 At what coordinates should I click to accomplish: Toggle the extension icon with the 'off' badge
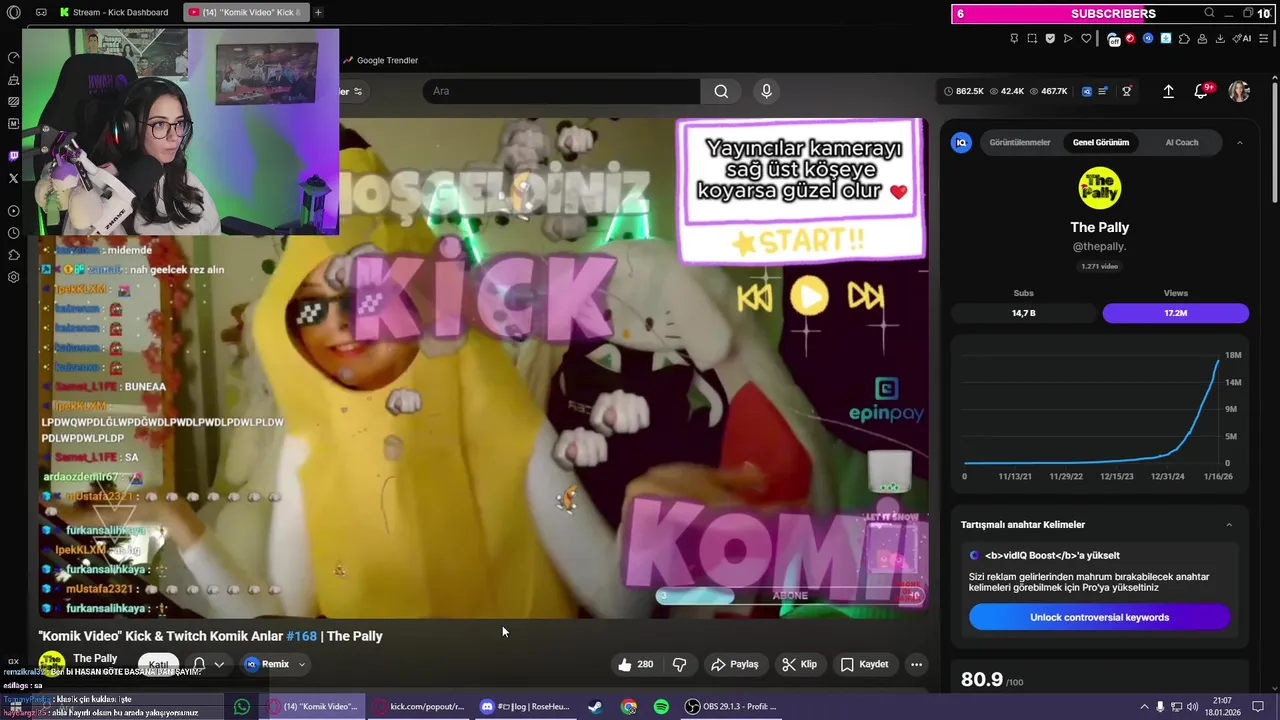1113,40
